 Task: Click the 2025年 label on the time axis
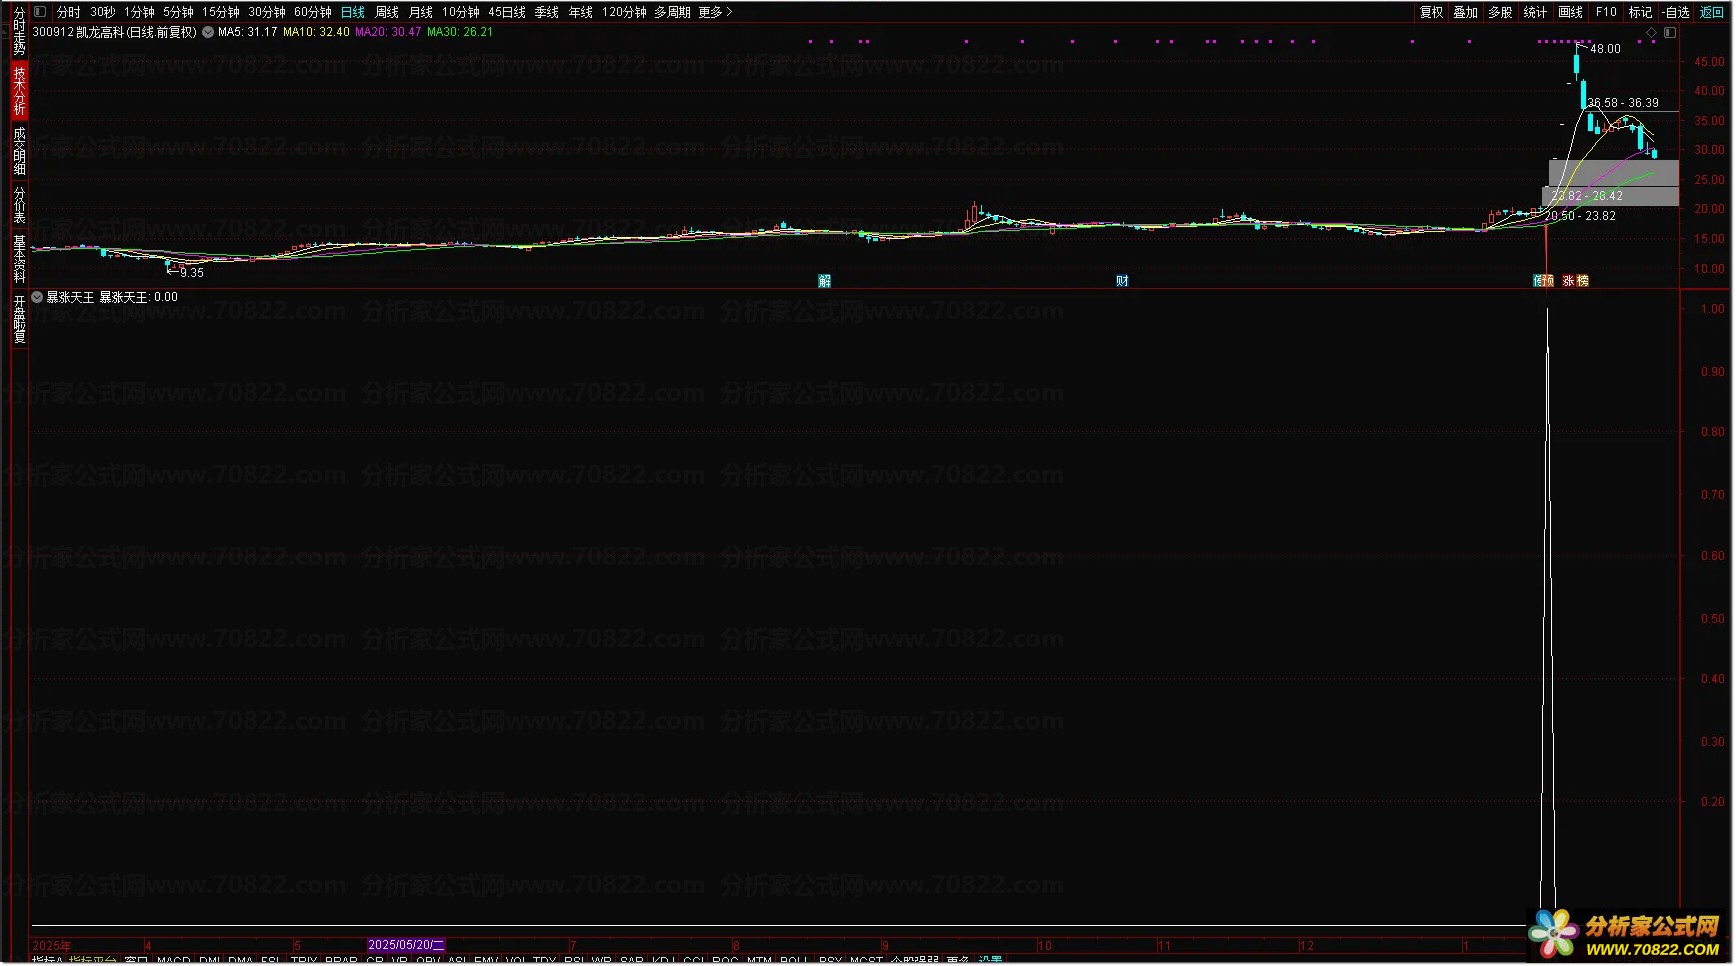coord(52,946)
